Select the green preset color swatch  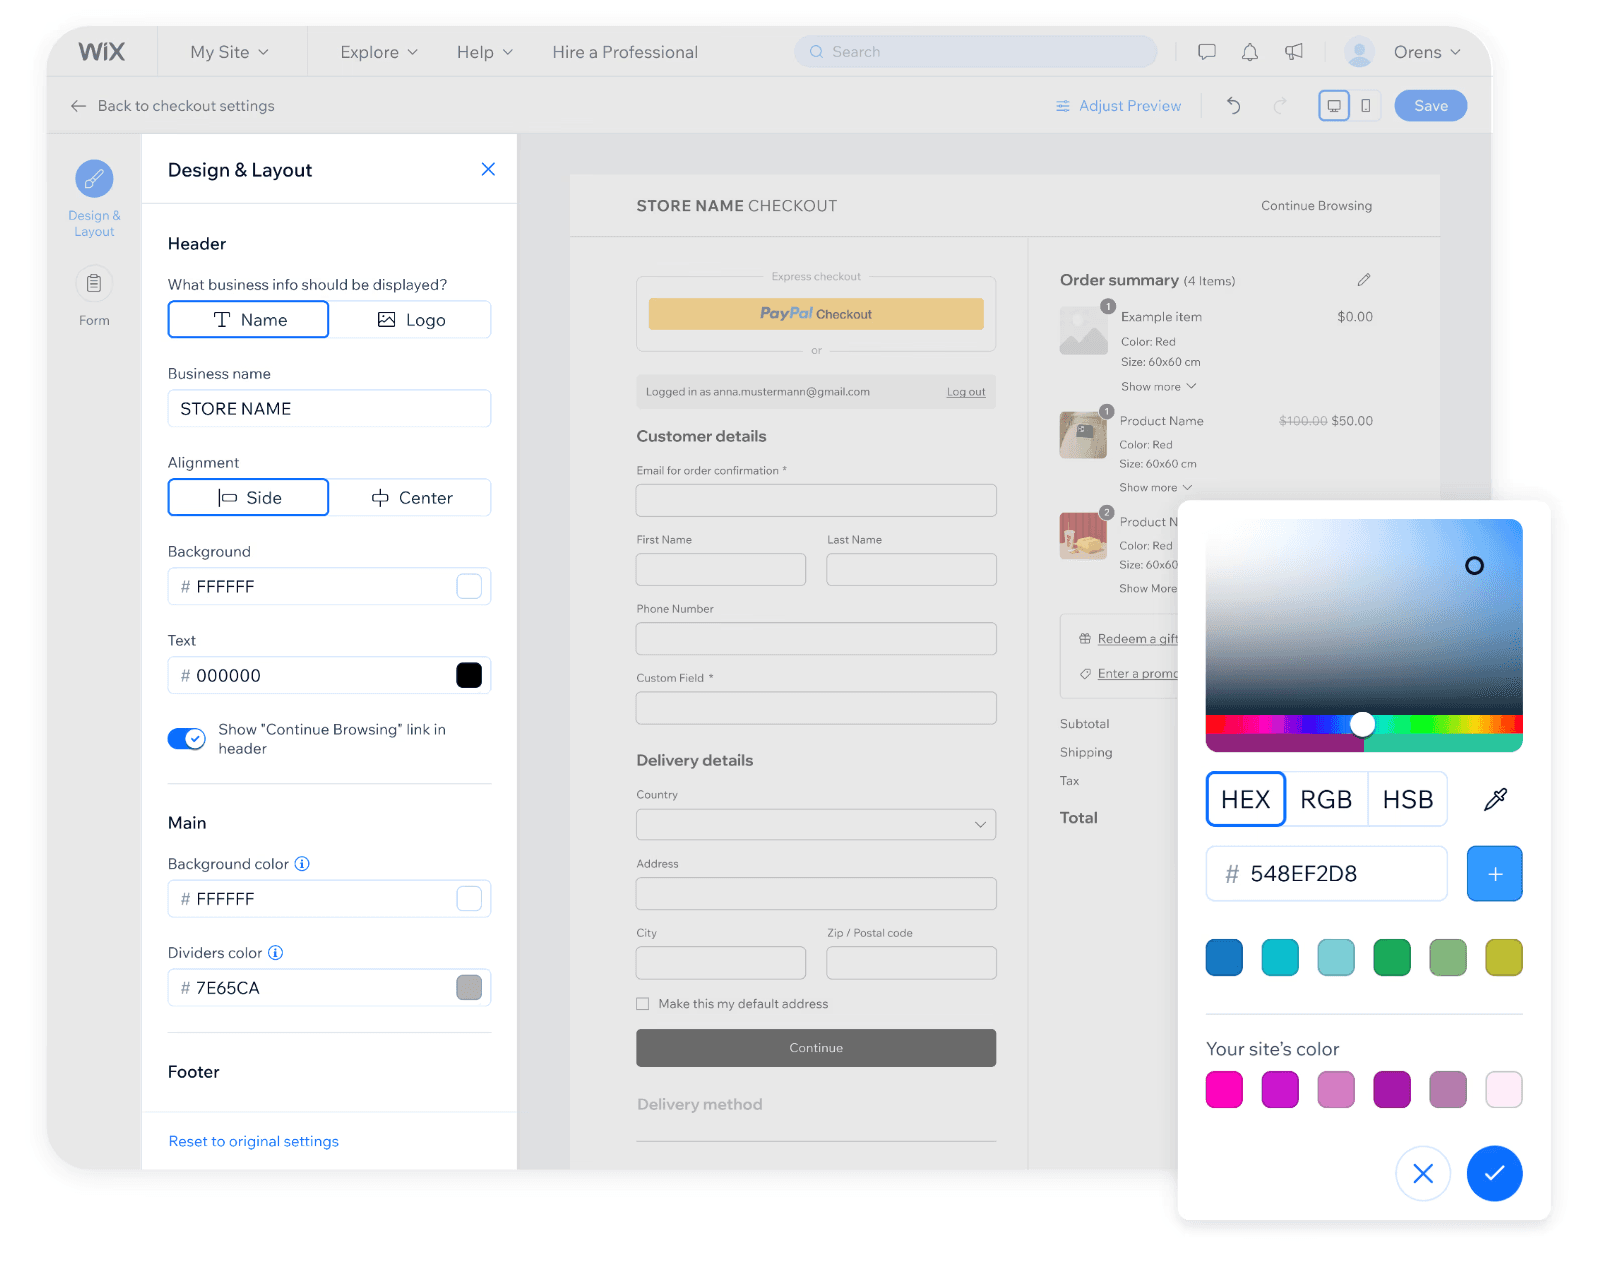(x=1392, y=958)
